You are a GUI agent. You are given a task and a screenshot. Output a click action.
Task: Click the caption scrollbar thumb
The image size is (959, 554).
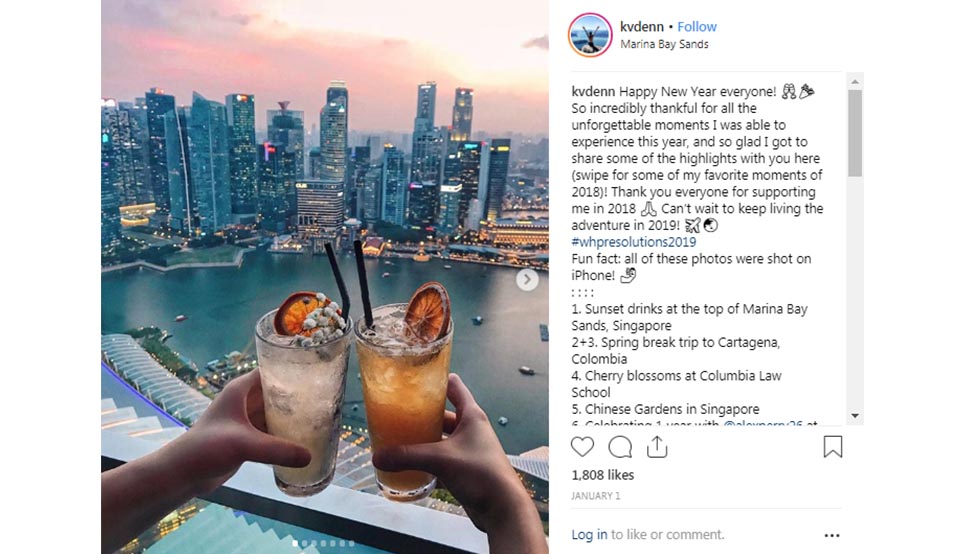[x=855, y=133]
